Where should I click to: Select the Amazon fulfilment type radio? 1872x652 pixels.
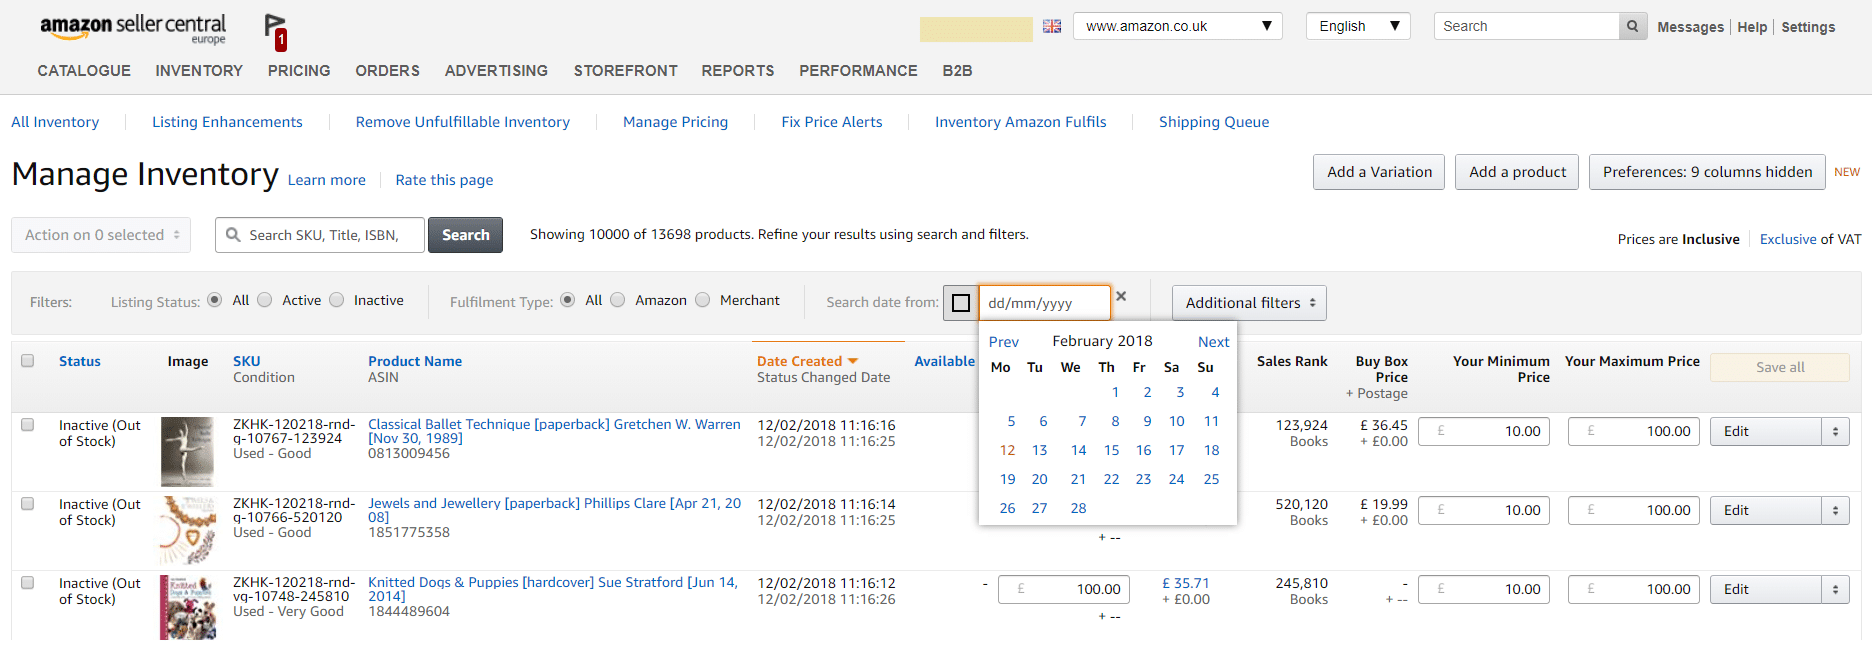(x=618, y=300)
